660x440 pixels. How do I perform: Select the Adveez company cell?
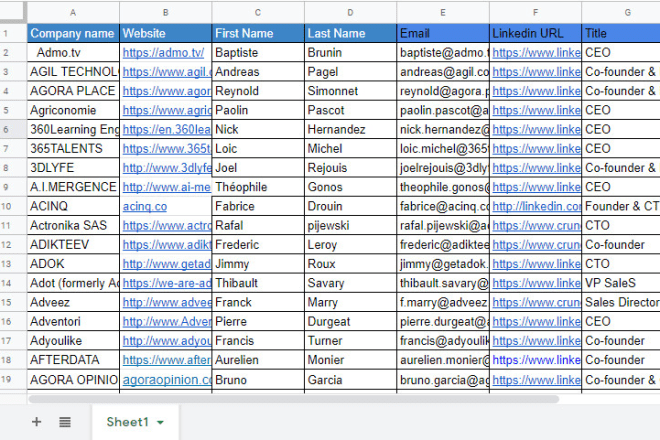coord(73,302)
